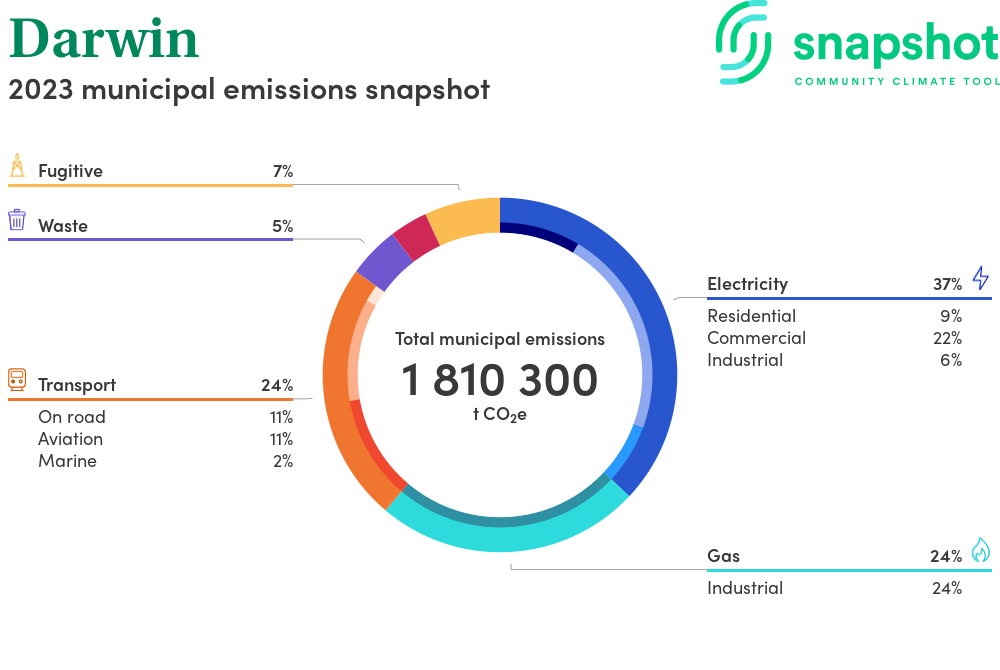Click the Transport bus icon
The image size is (1000, 670).
(17, 380)
